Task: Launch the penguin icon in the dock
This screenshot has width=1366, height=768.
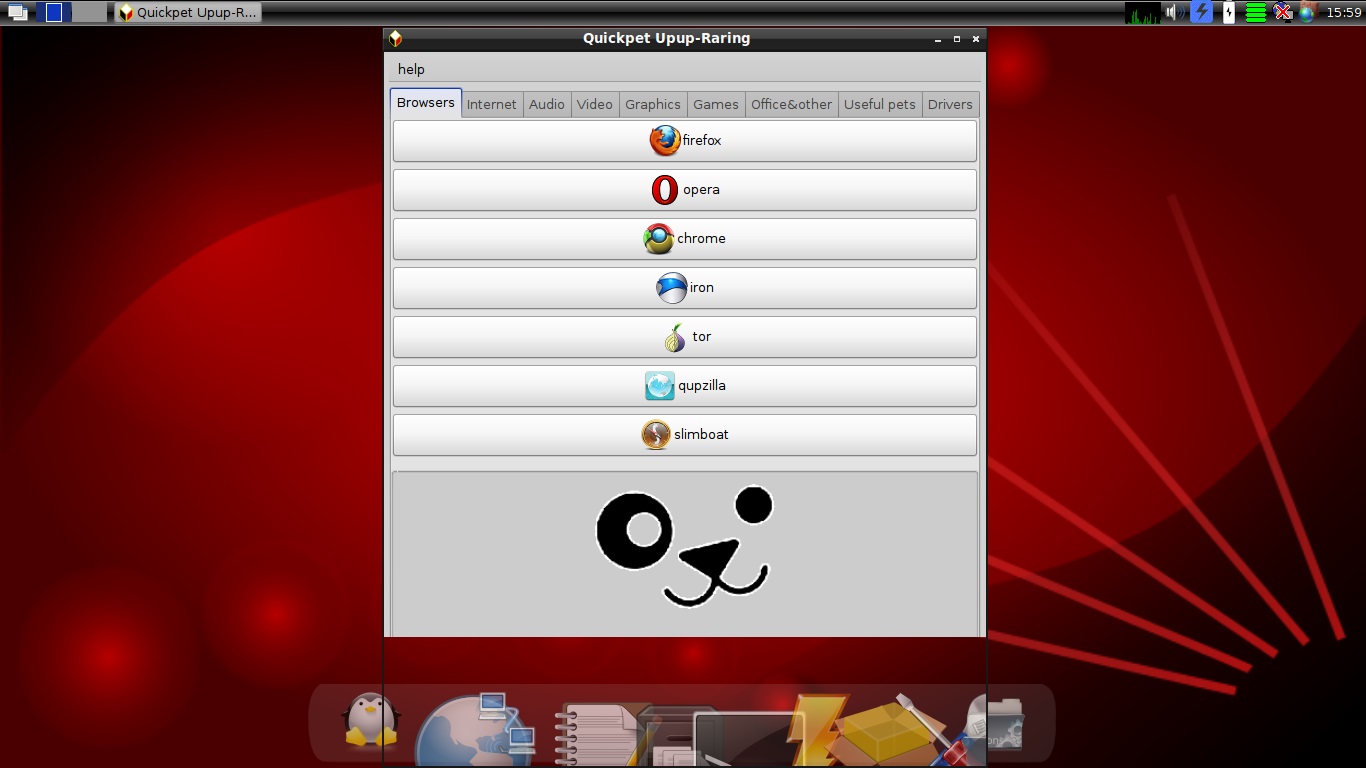Action: point(370,720)
